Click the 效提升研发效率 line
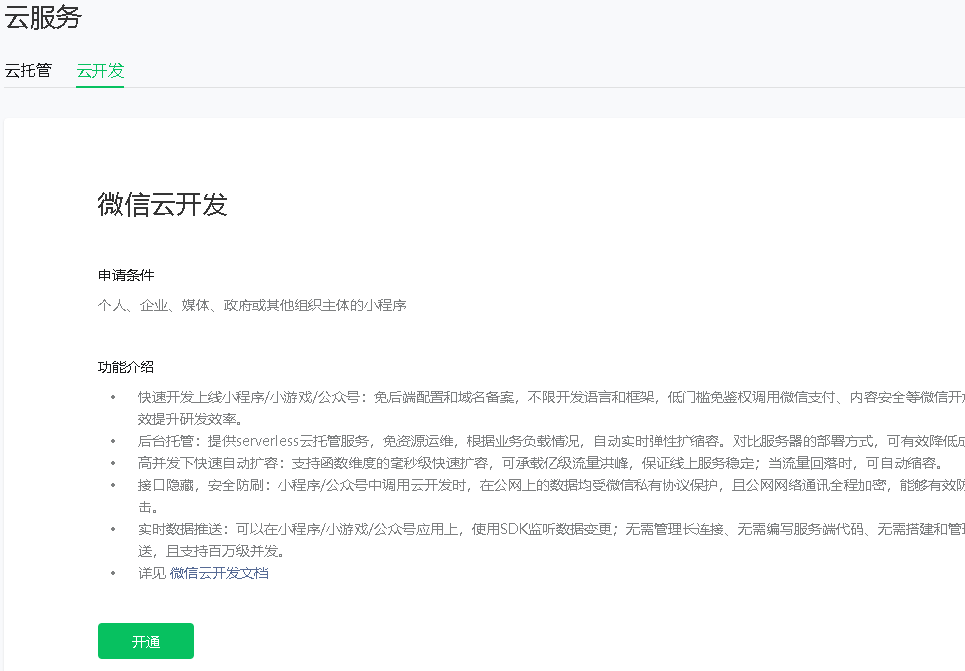The image size is (965, 671). (191, 419)
